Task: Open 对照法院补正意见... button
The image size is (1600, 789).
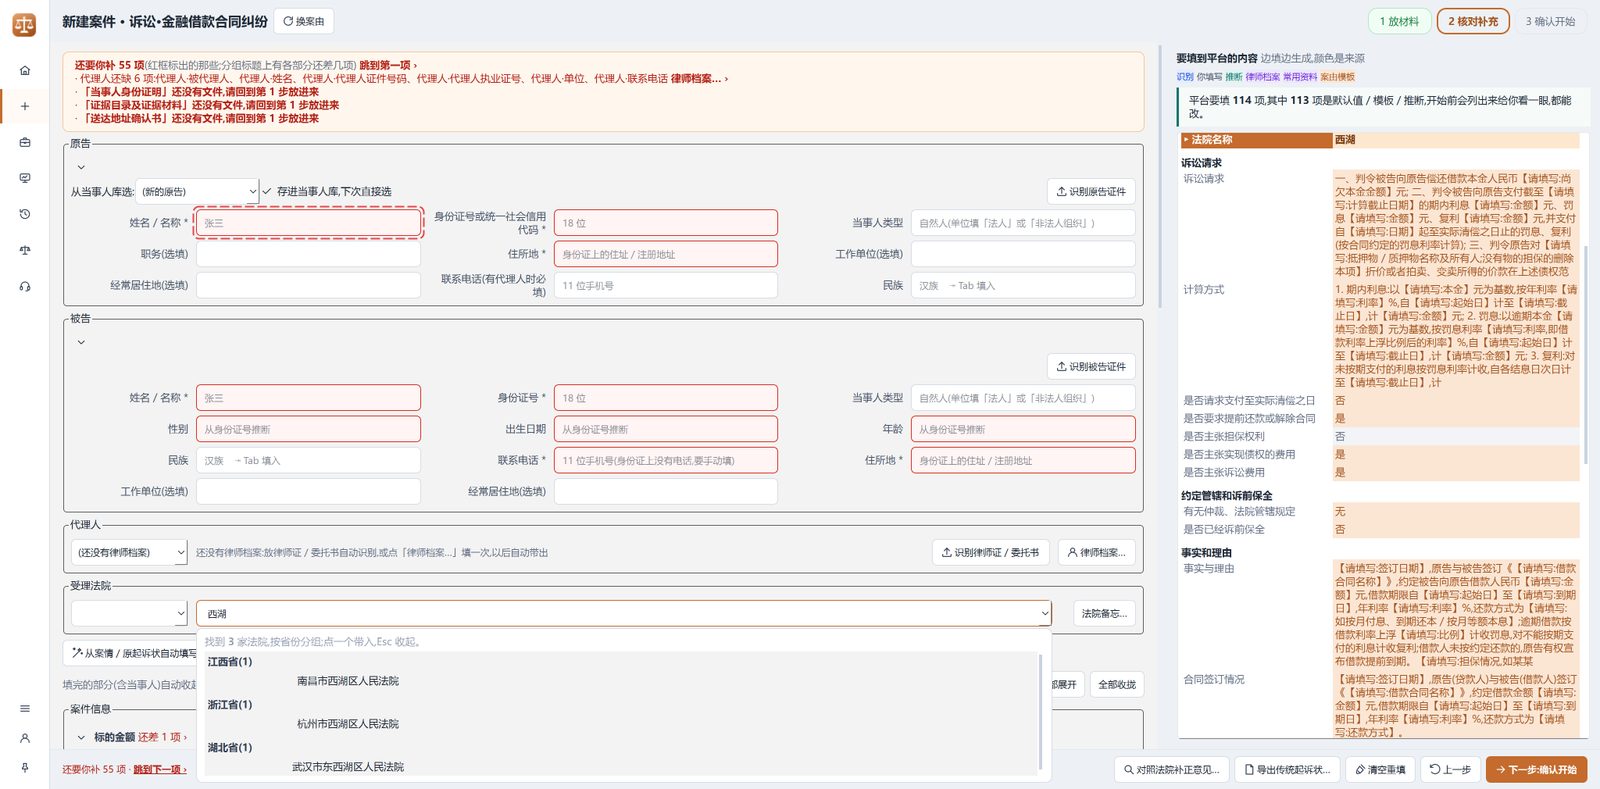Action: coord(1171,769)
